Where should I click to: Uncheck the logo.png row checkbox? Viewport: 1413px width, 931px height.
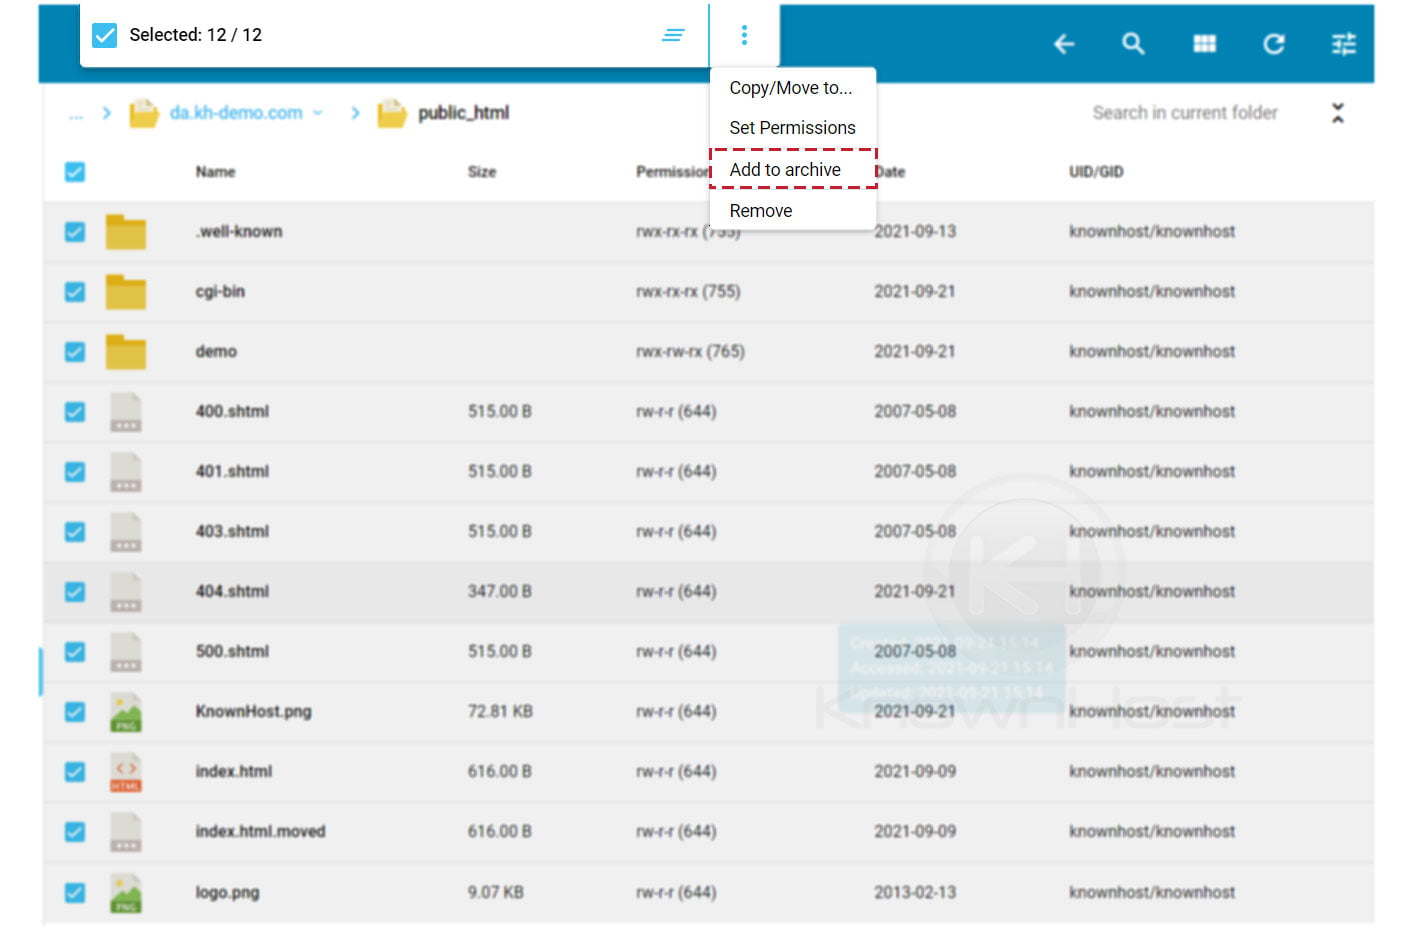tap(74, 892)
